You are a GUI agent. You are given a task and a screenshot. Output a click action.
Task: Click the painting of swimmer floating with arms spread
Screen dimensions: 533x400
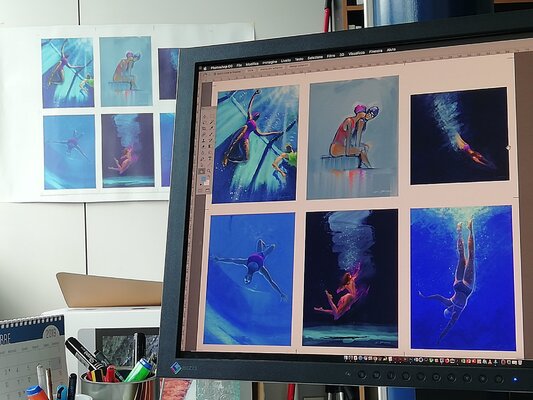point(250,279)
